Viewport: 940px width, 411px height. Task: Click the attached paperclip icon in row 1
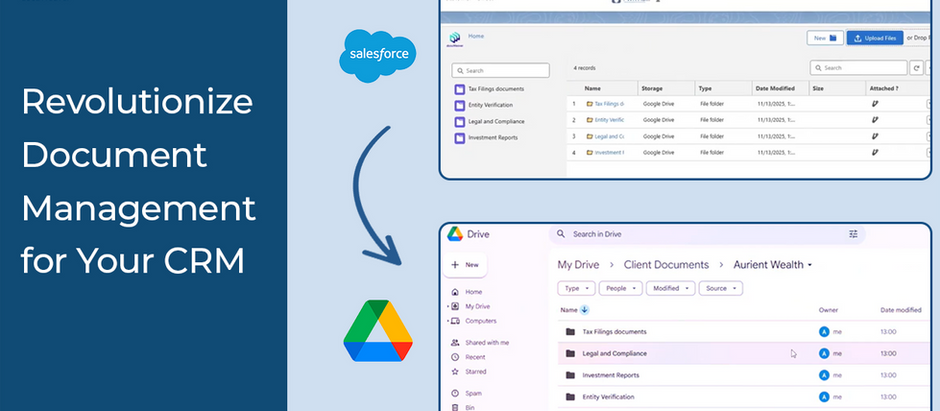pos(874,104)
